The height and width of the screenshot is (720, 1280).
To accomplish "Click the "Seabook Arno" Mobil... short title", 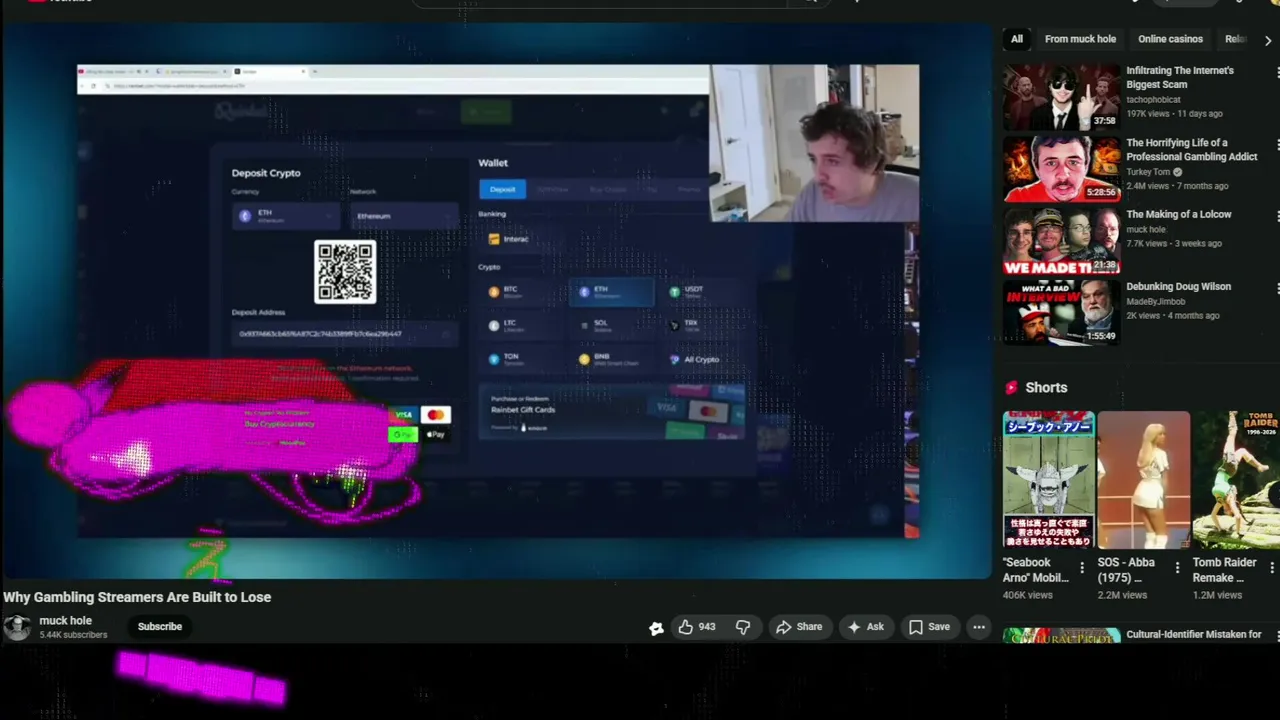I will pos(1036,570).
